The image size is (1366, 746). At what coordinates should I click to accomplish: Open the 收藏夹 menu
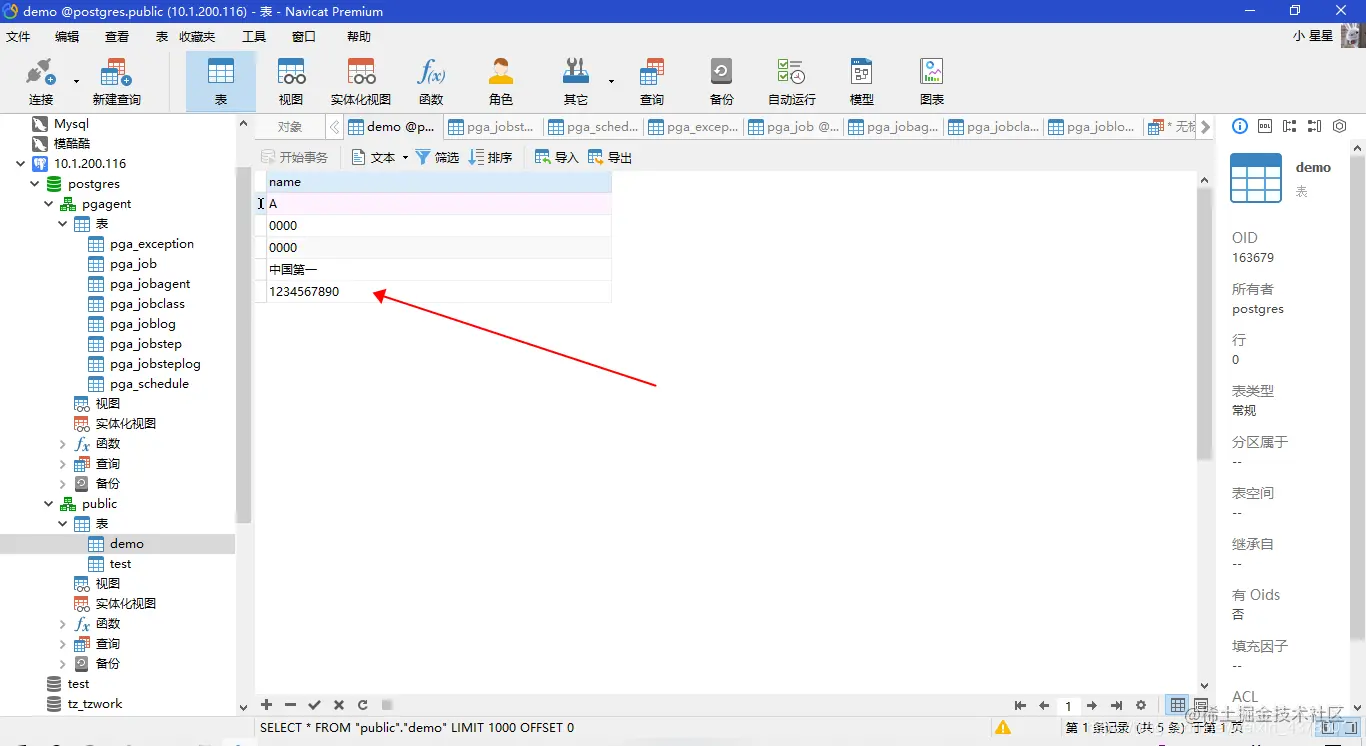click(197, 36)
